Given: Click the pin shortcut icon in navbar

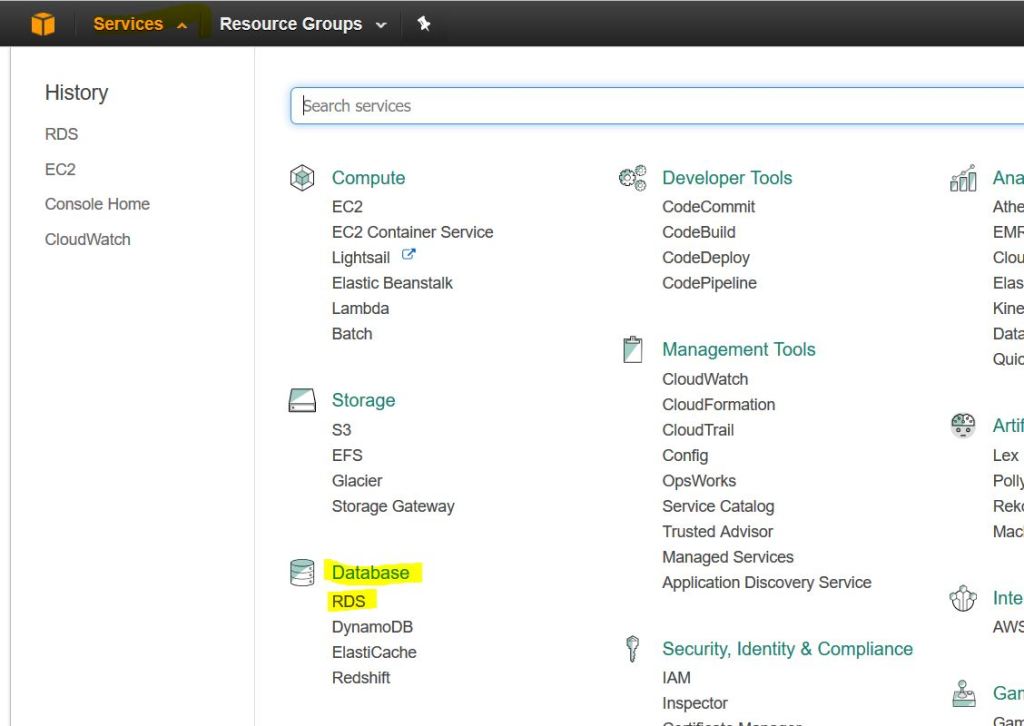Looking at the screenshot, I should click(x=424, y=24).
